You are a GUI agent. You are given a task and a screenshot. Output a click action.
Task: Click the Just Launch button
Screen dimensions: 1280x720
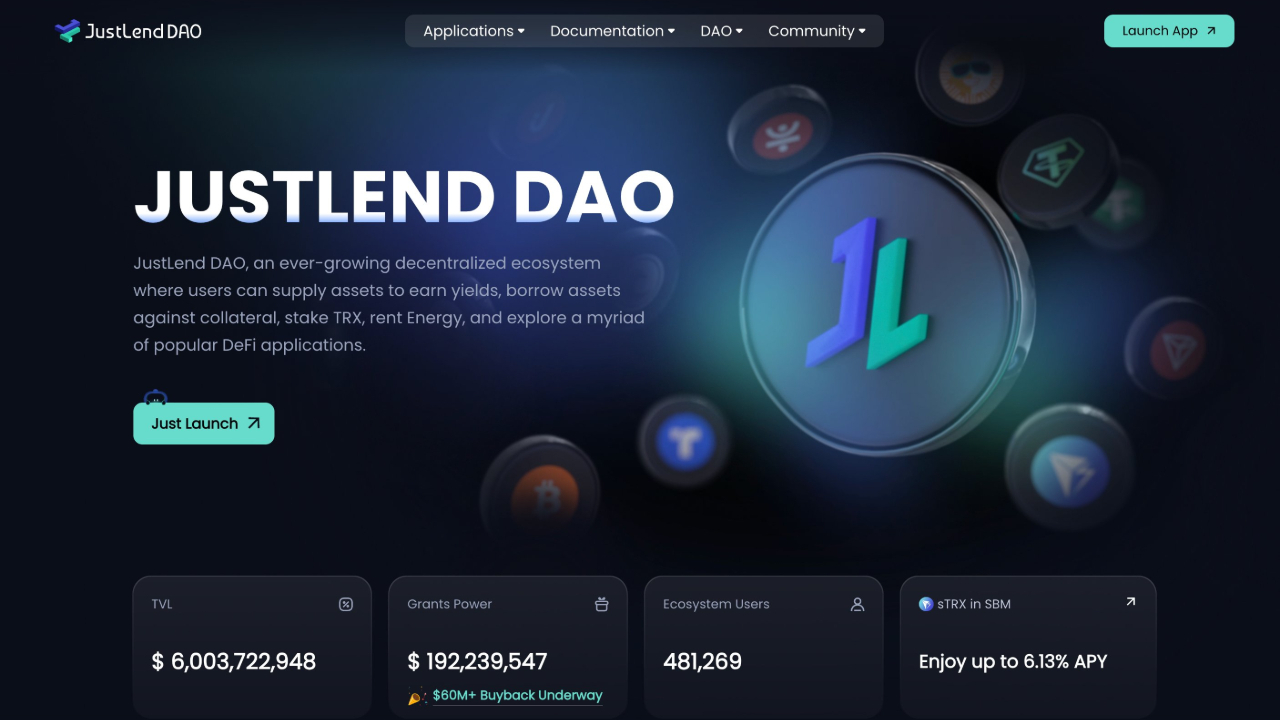[x=204, y=423]
